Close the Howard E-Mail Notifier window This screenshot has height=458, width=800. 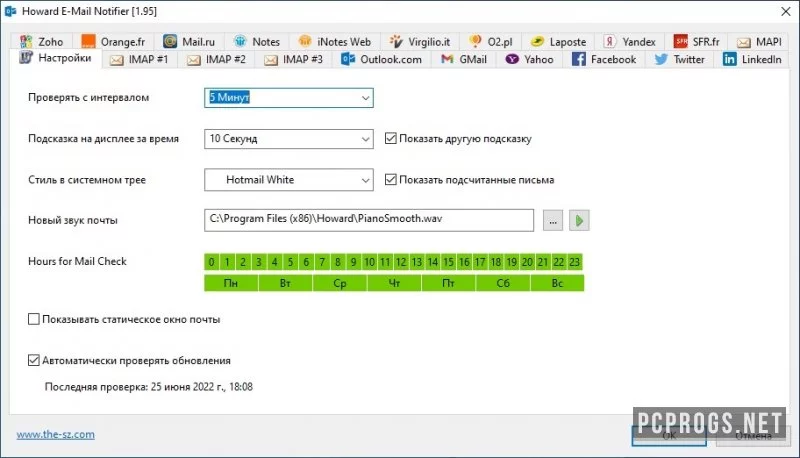[786, 11]
